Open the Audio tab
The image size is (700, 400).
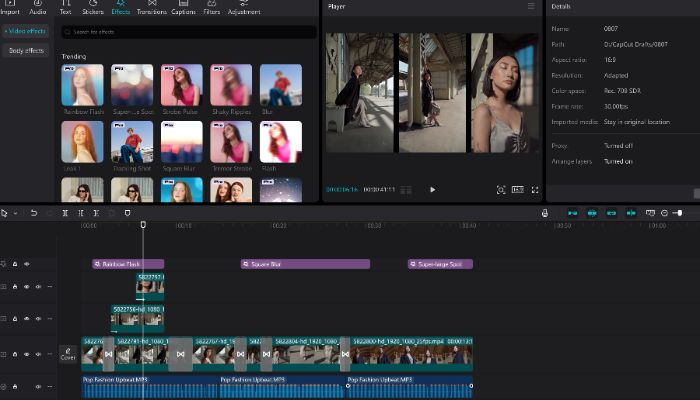[x=38, y=8]
